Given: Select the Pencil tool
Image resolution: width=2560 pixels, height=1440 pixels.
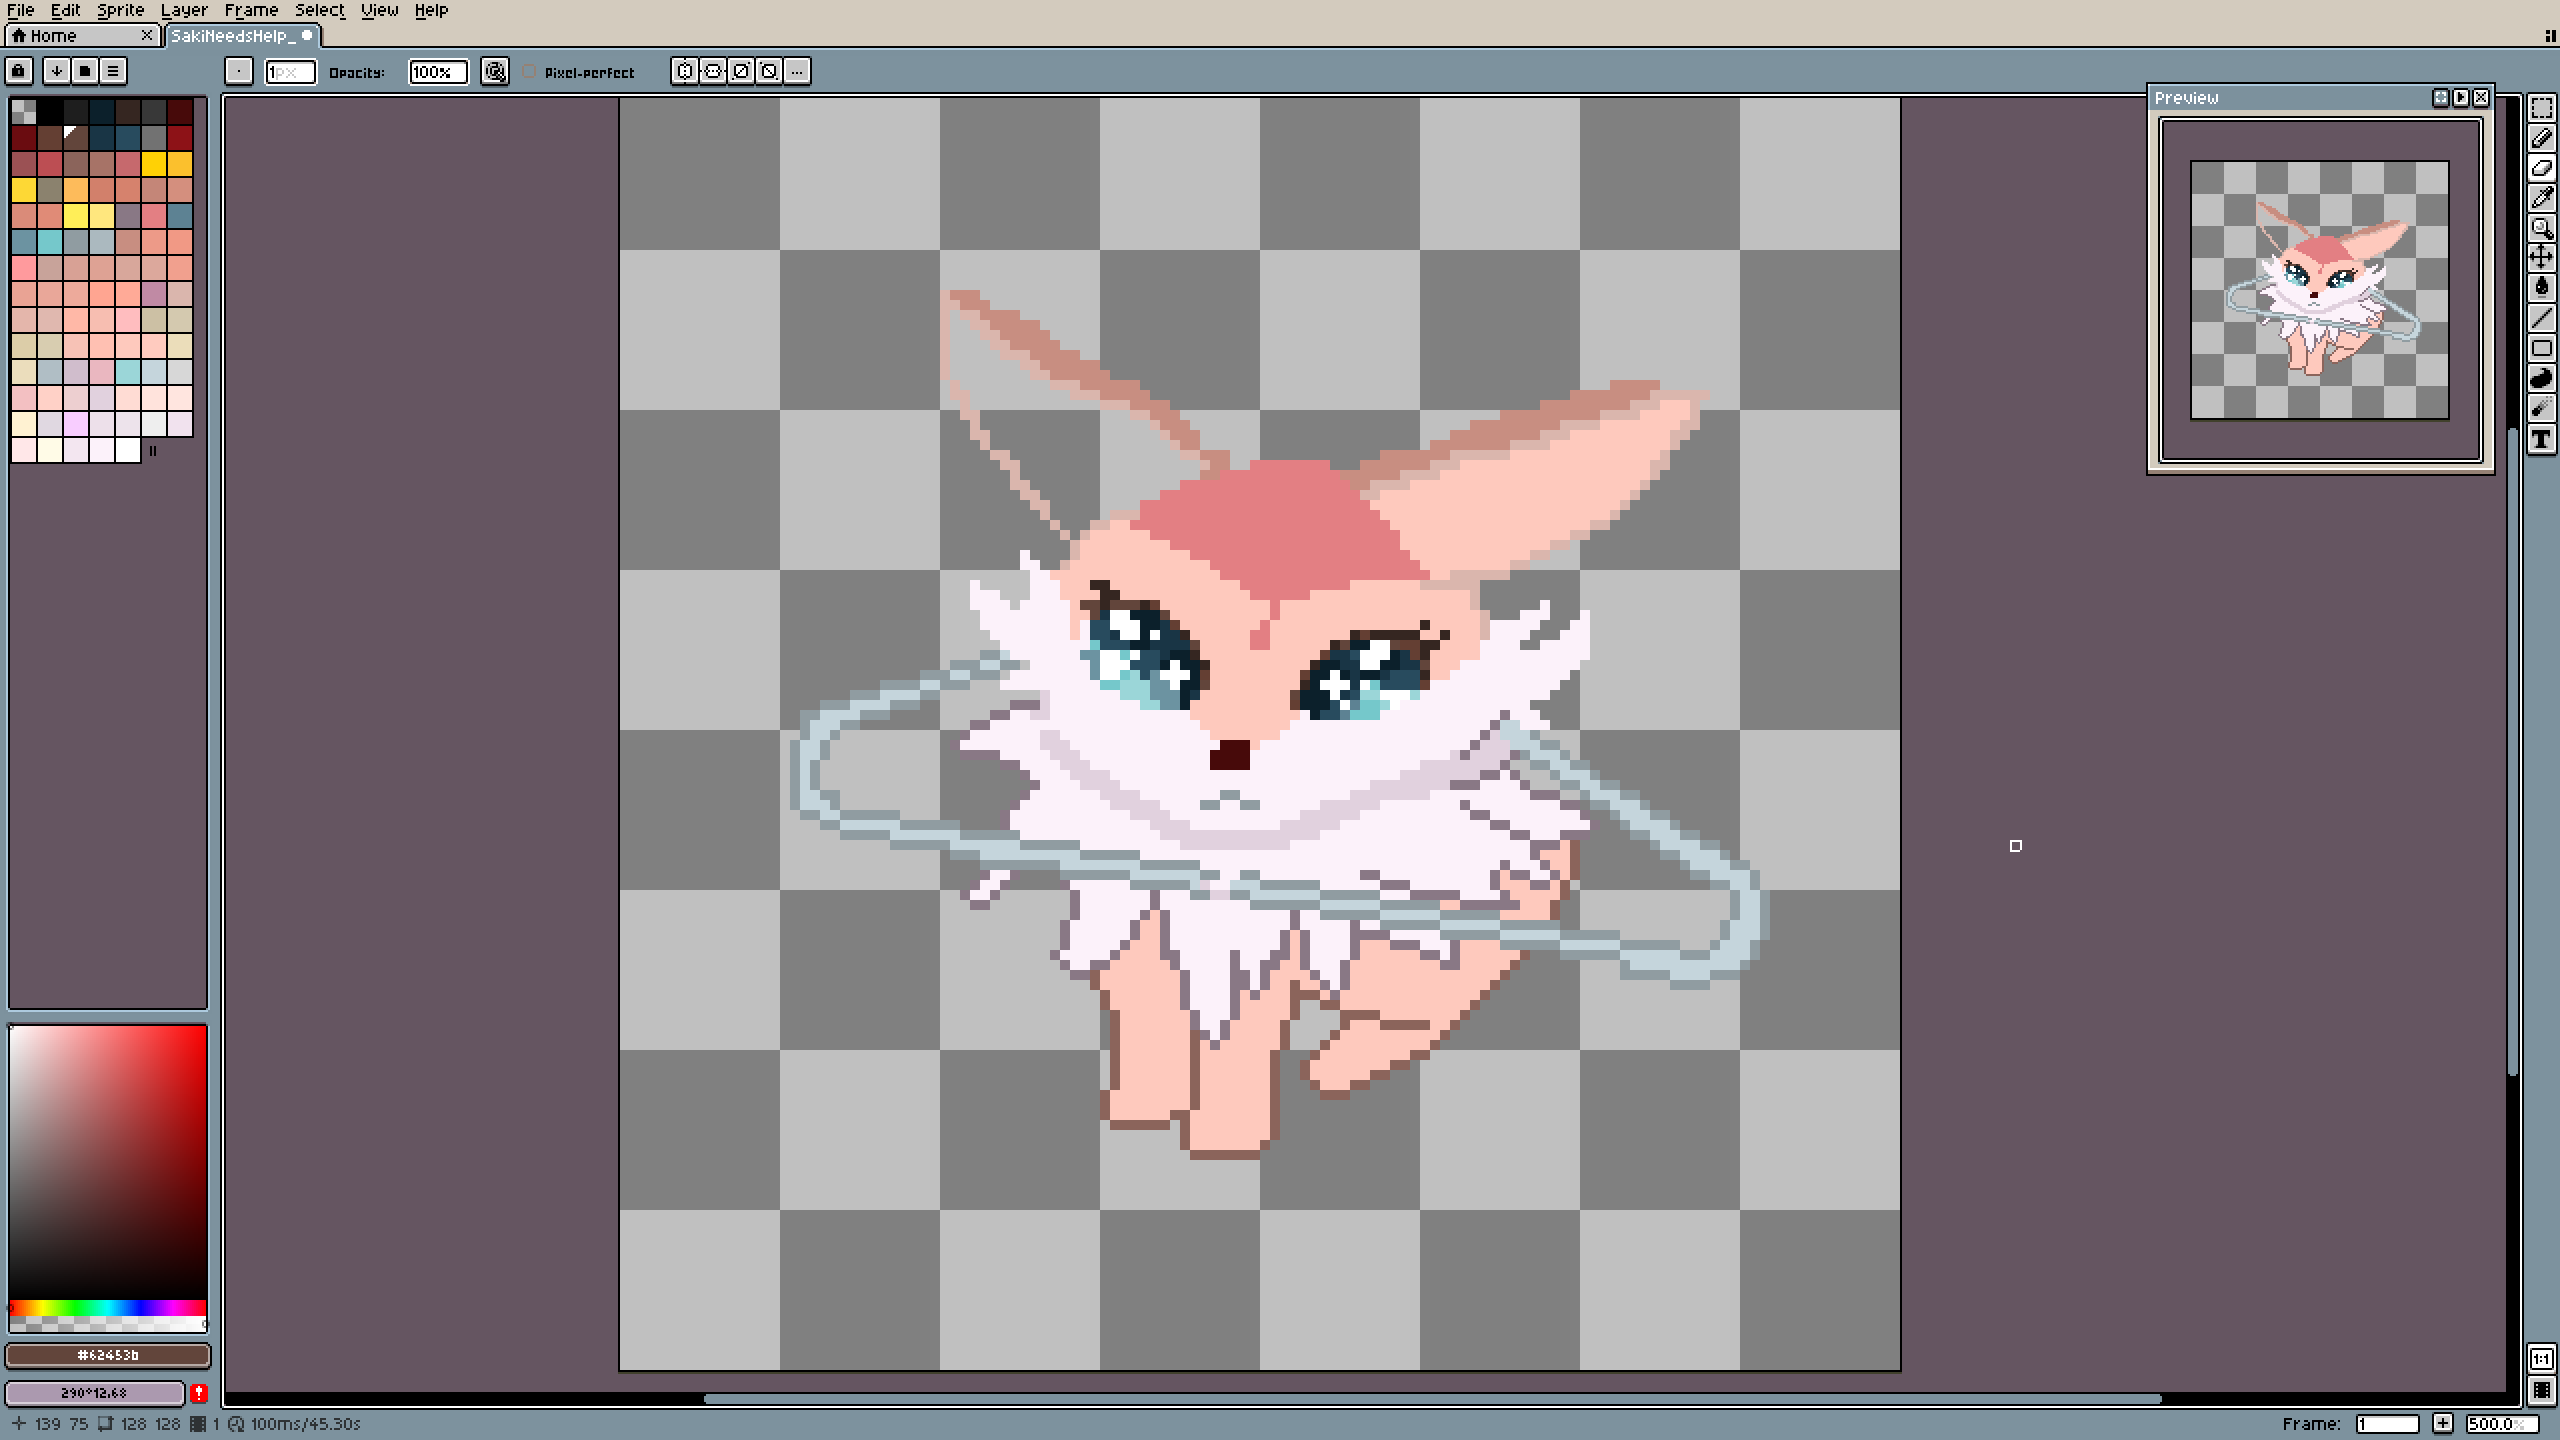Looking at the screenshot, I should click(2541, 138).
